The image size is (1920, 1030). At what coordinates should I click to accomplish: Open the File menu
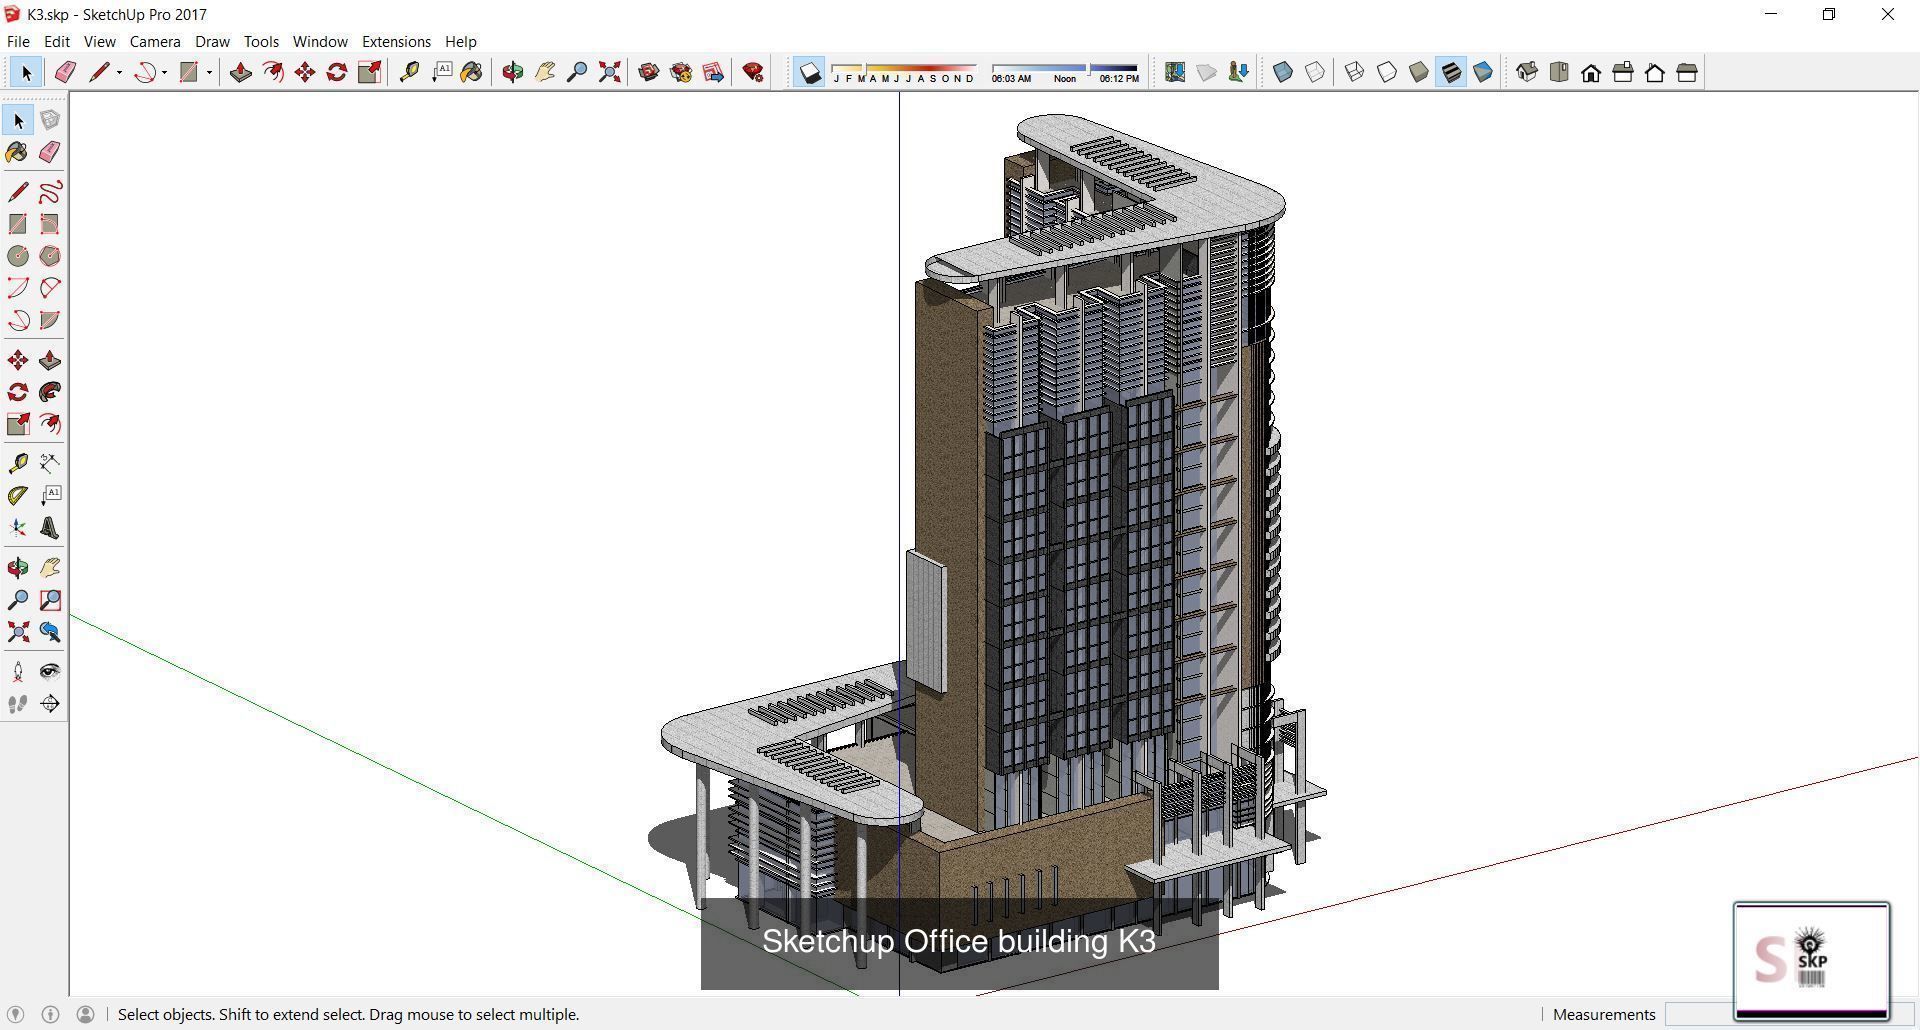coord(18,41)
